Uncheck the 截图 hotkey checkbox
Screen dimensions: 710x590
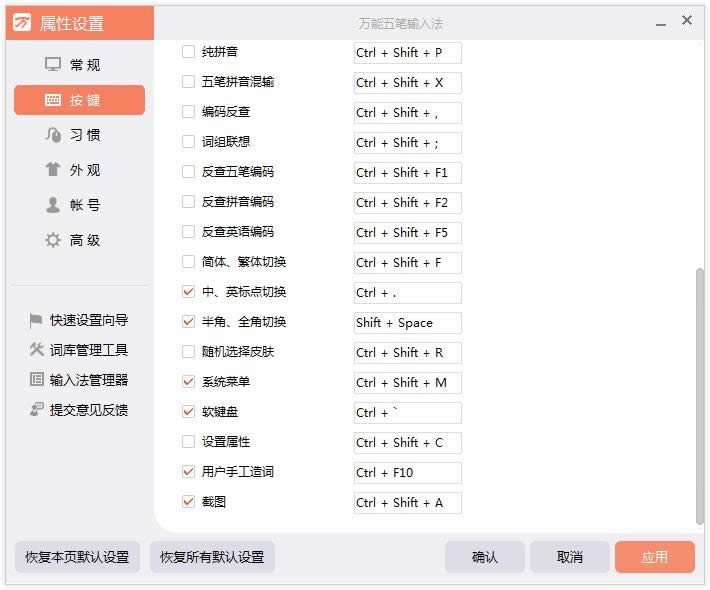(188, 502)
